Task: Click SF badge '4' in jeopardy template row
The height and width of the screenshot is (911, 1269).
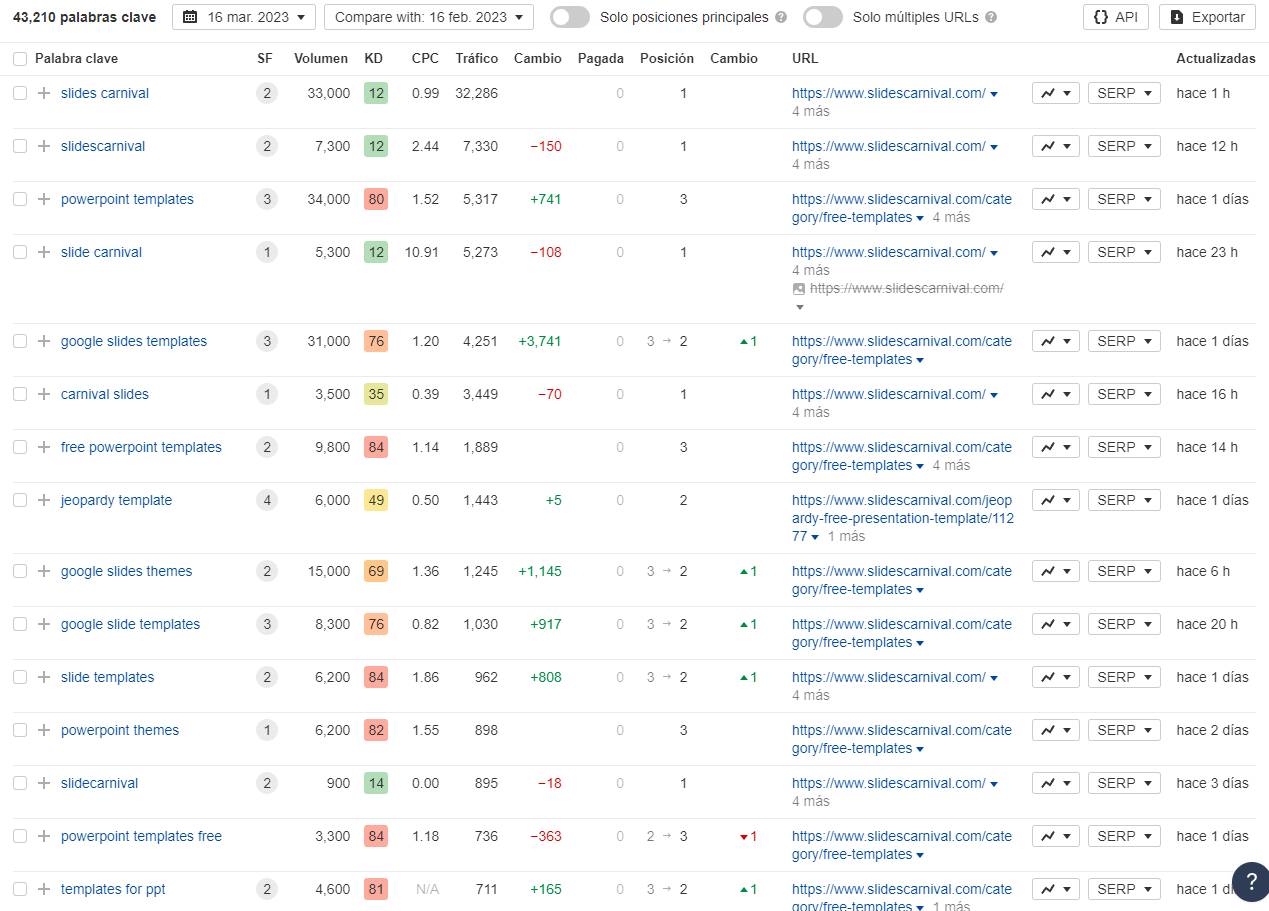Action: 266,500
